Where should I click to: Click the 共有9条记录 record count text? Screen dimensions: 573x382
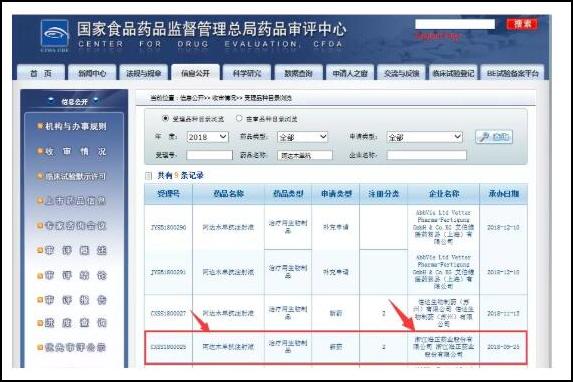(x=180, y=175)
